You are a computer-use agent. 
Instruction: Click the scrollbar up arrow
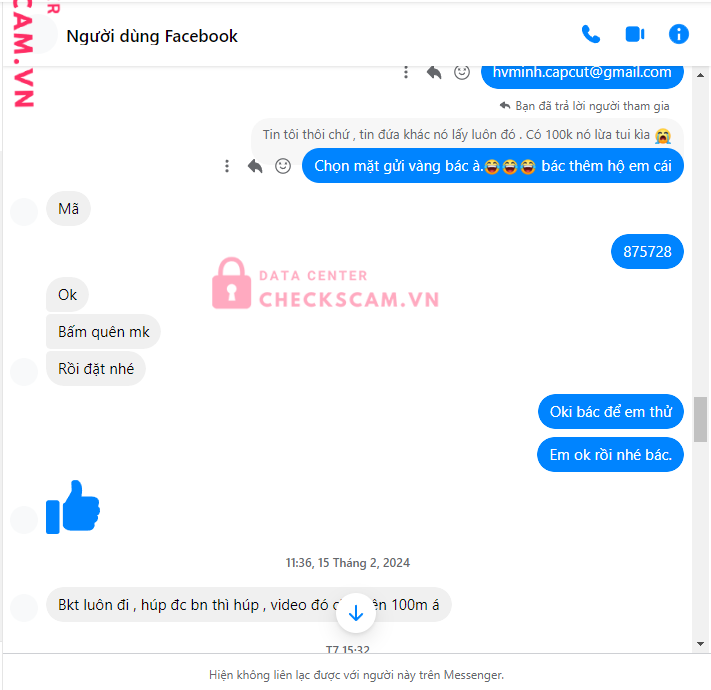[700, 75]
